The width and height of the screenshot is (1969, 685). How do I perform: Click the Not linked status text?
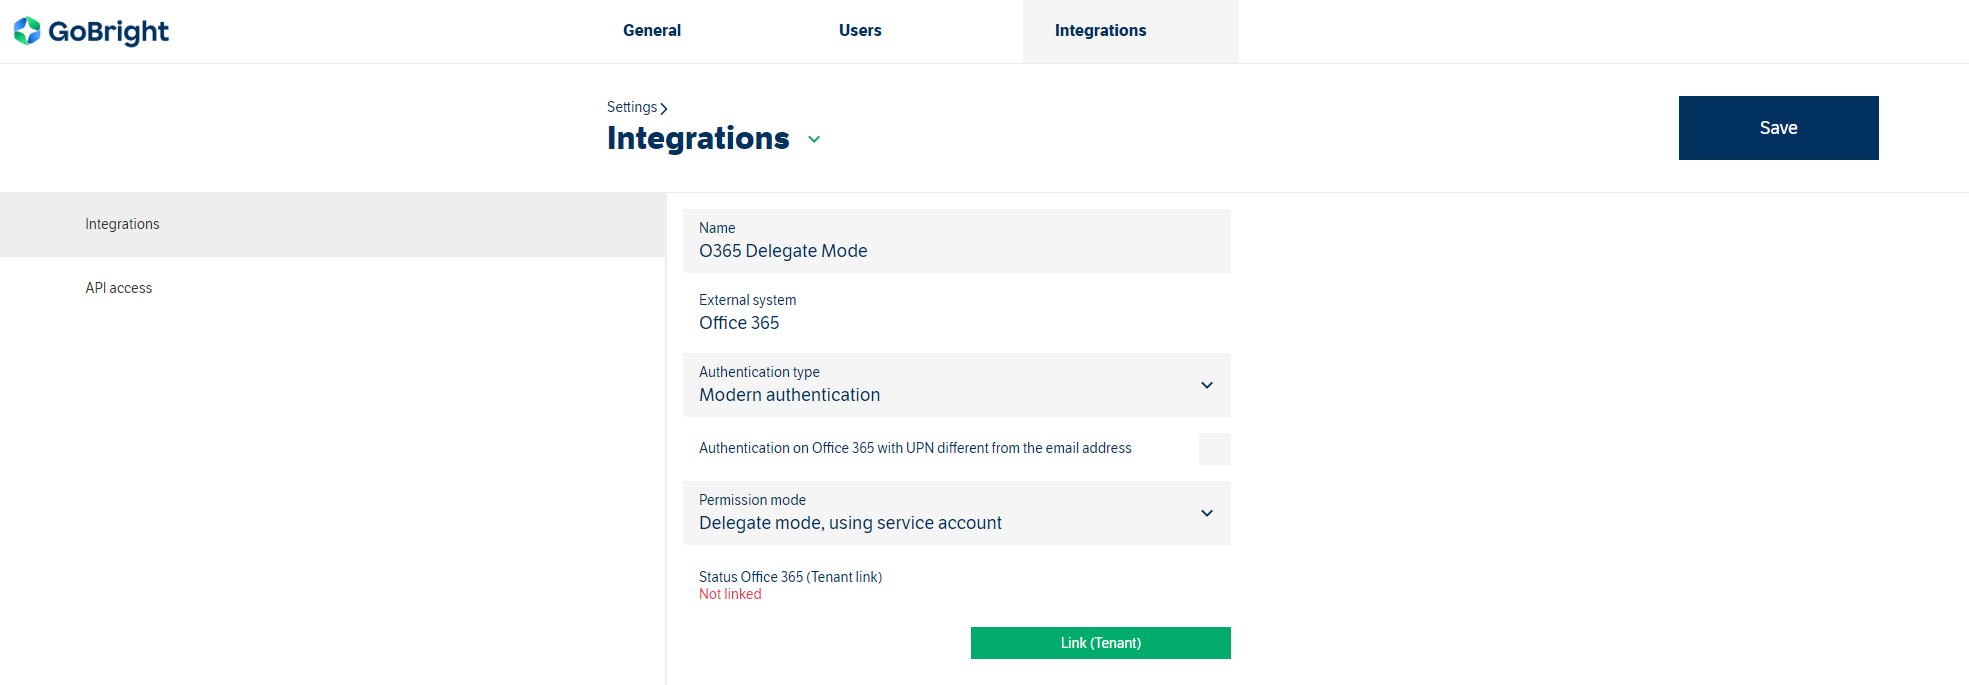729,594
